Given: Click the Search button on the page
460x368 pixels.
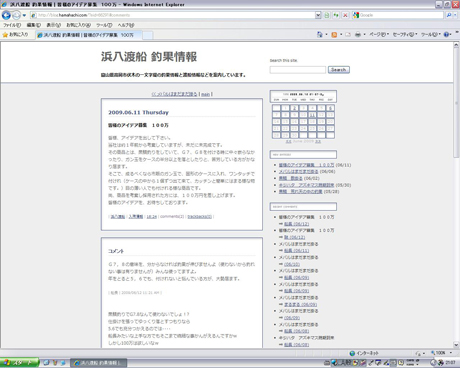Looking at the screenshot, I should point(339,70).
